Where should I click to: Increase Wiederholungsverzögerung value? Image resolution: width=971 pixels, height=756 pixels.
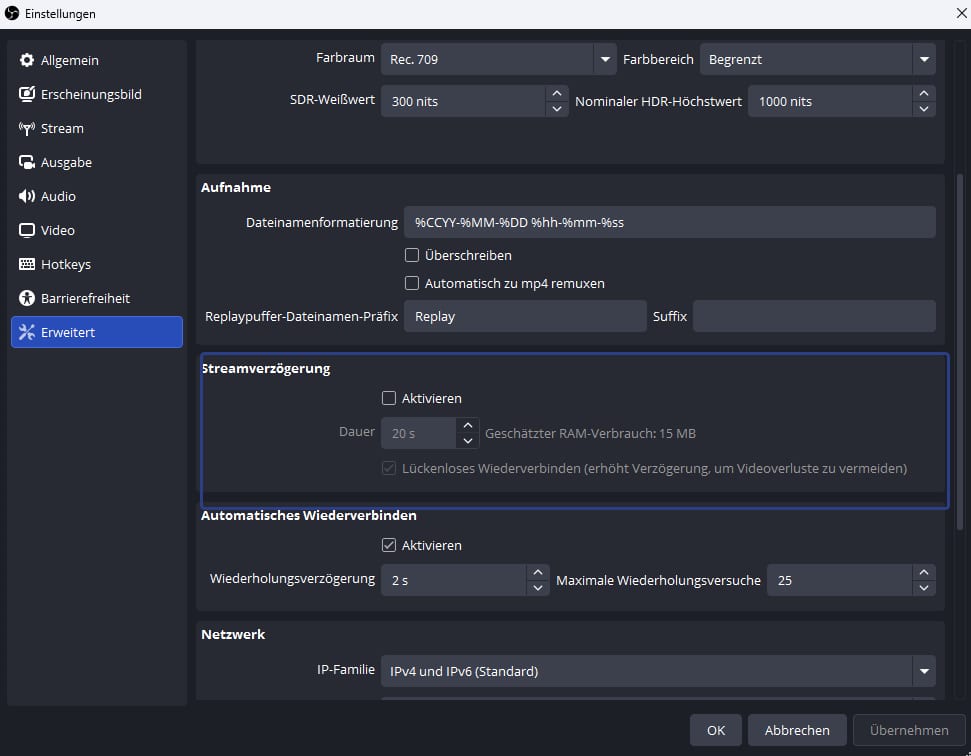538,573
